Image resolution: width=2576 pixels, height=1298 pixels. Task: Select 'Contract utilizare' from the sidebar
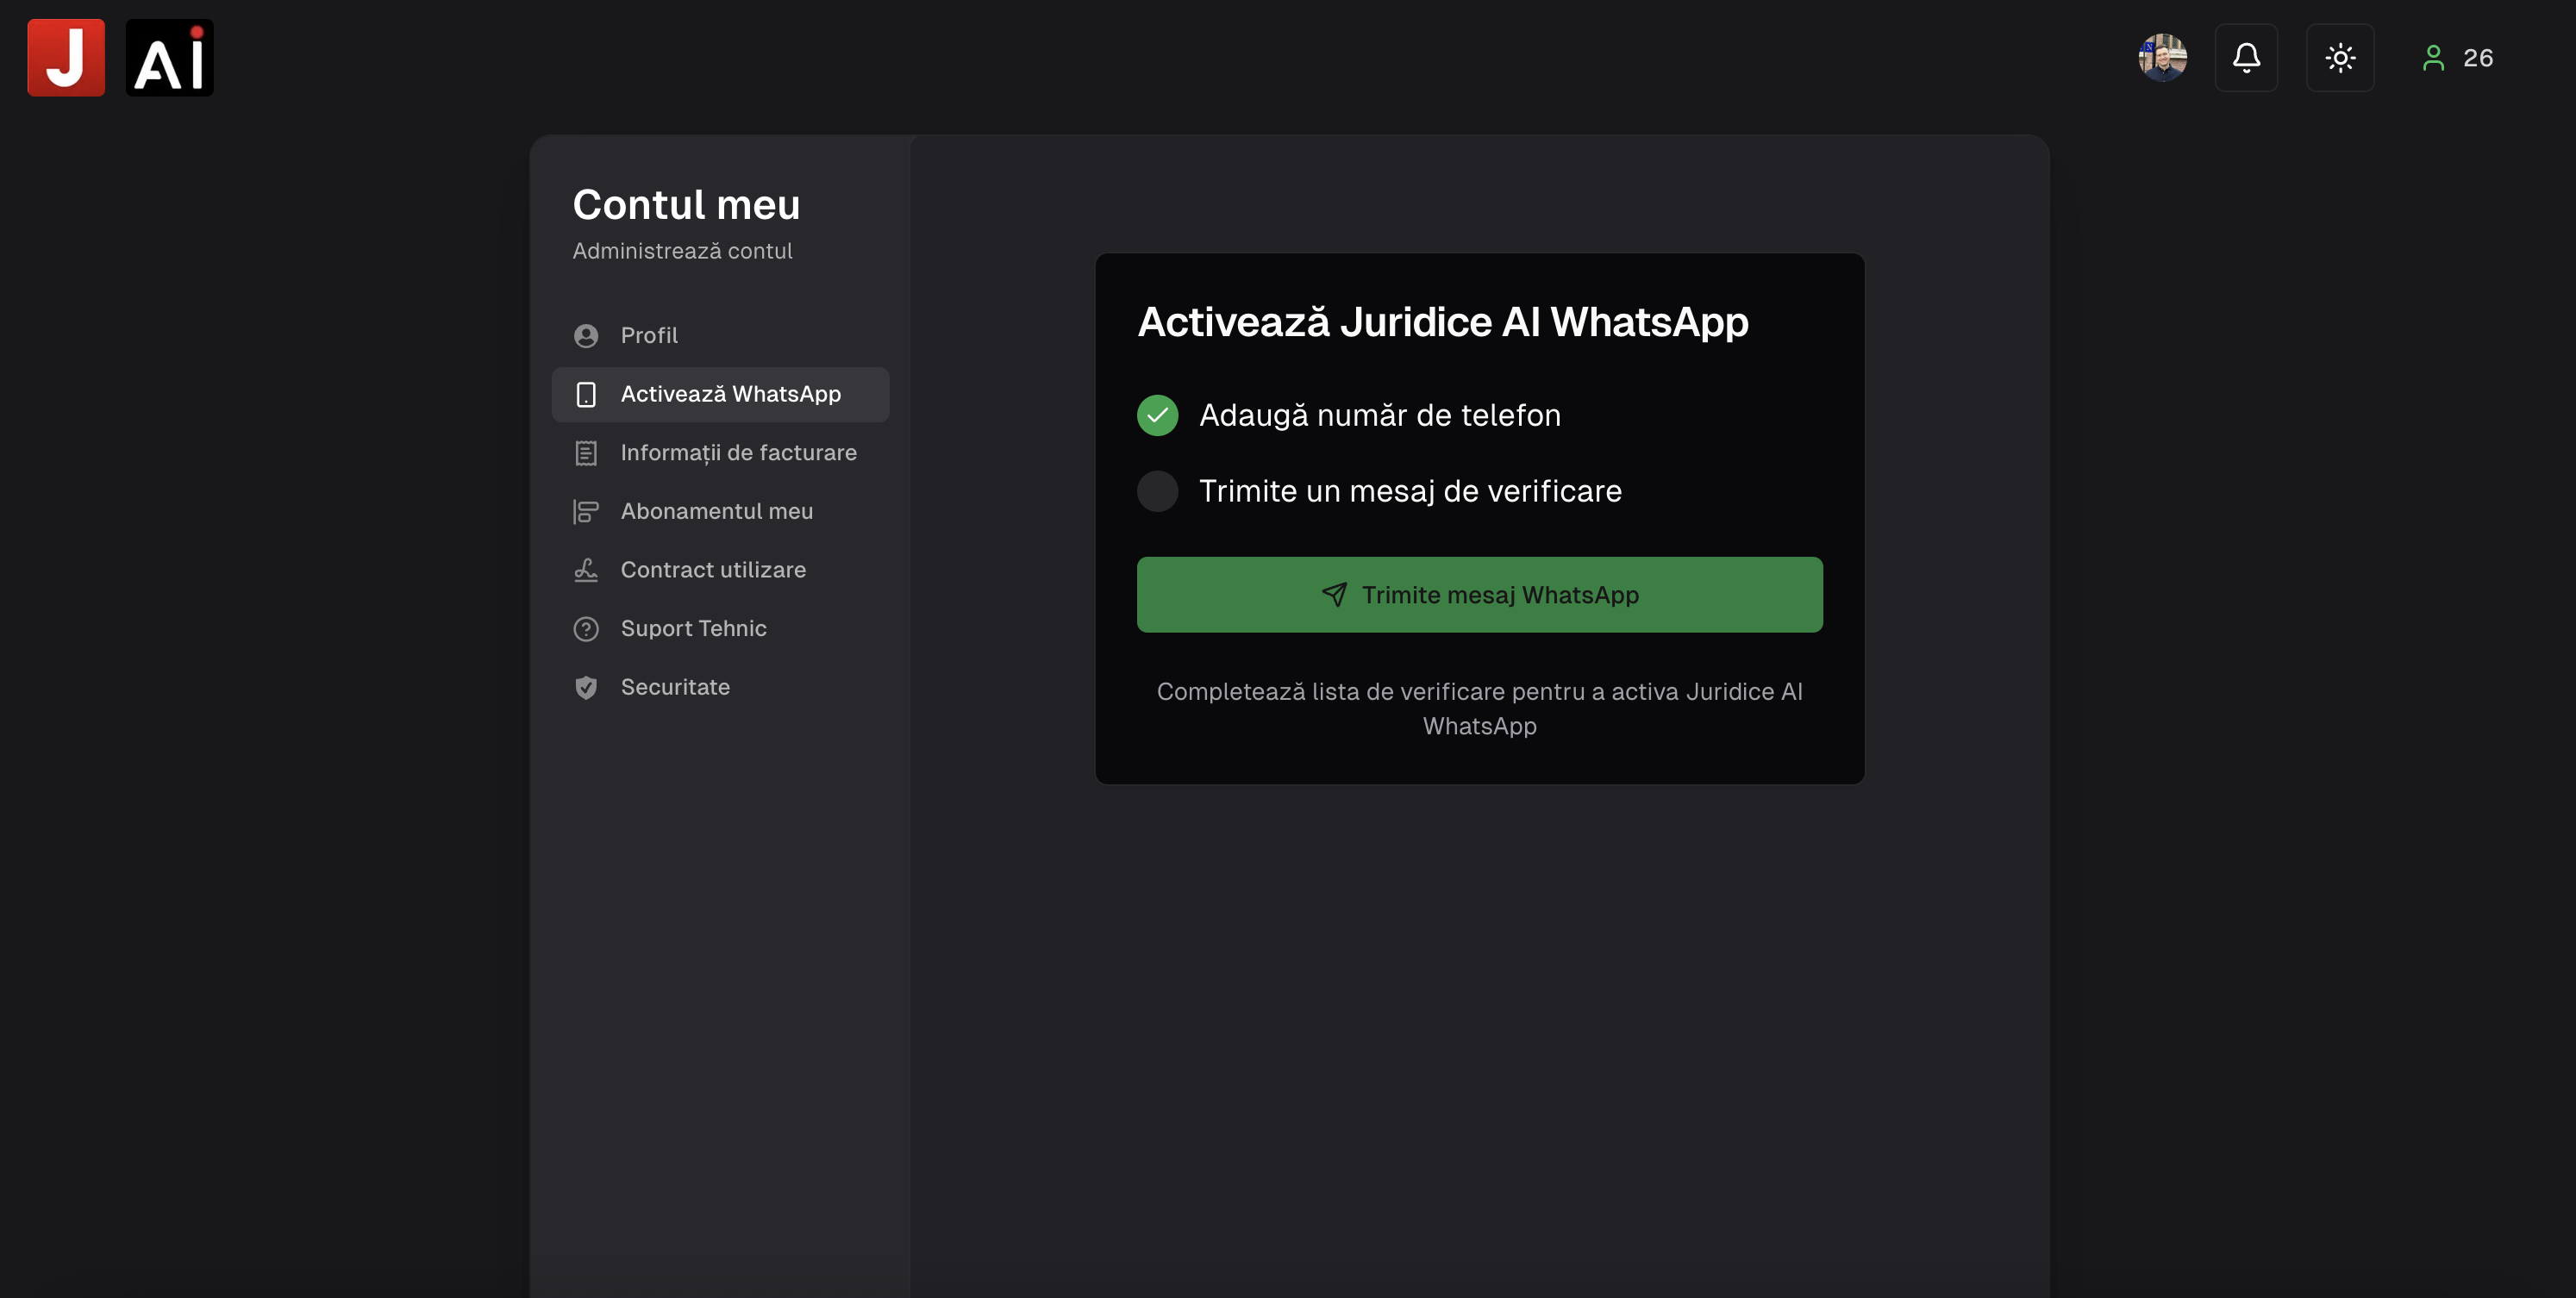tap(713, 569)
